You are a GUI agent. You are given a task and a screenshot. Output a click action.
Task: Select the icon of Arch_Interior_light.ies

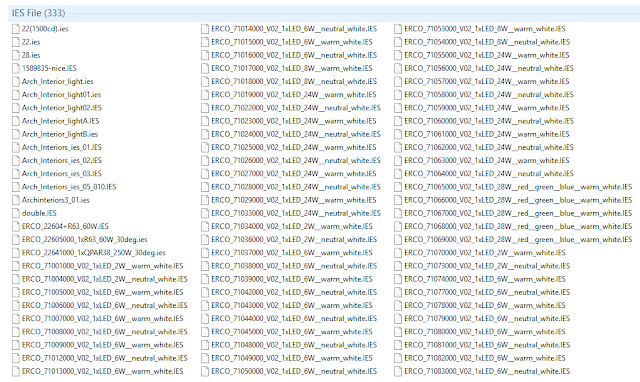[16, 82]
